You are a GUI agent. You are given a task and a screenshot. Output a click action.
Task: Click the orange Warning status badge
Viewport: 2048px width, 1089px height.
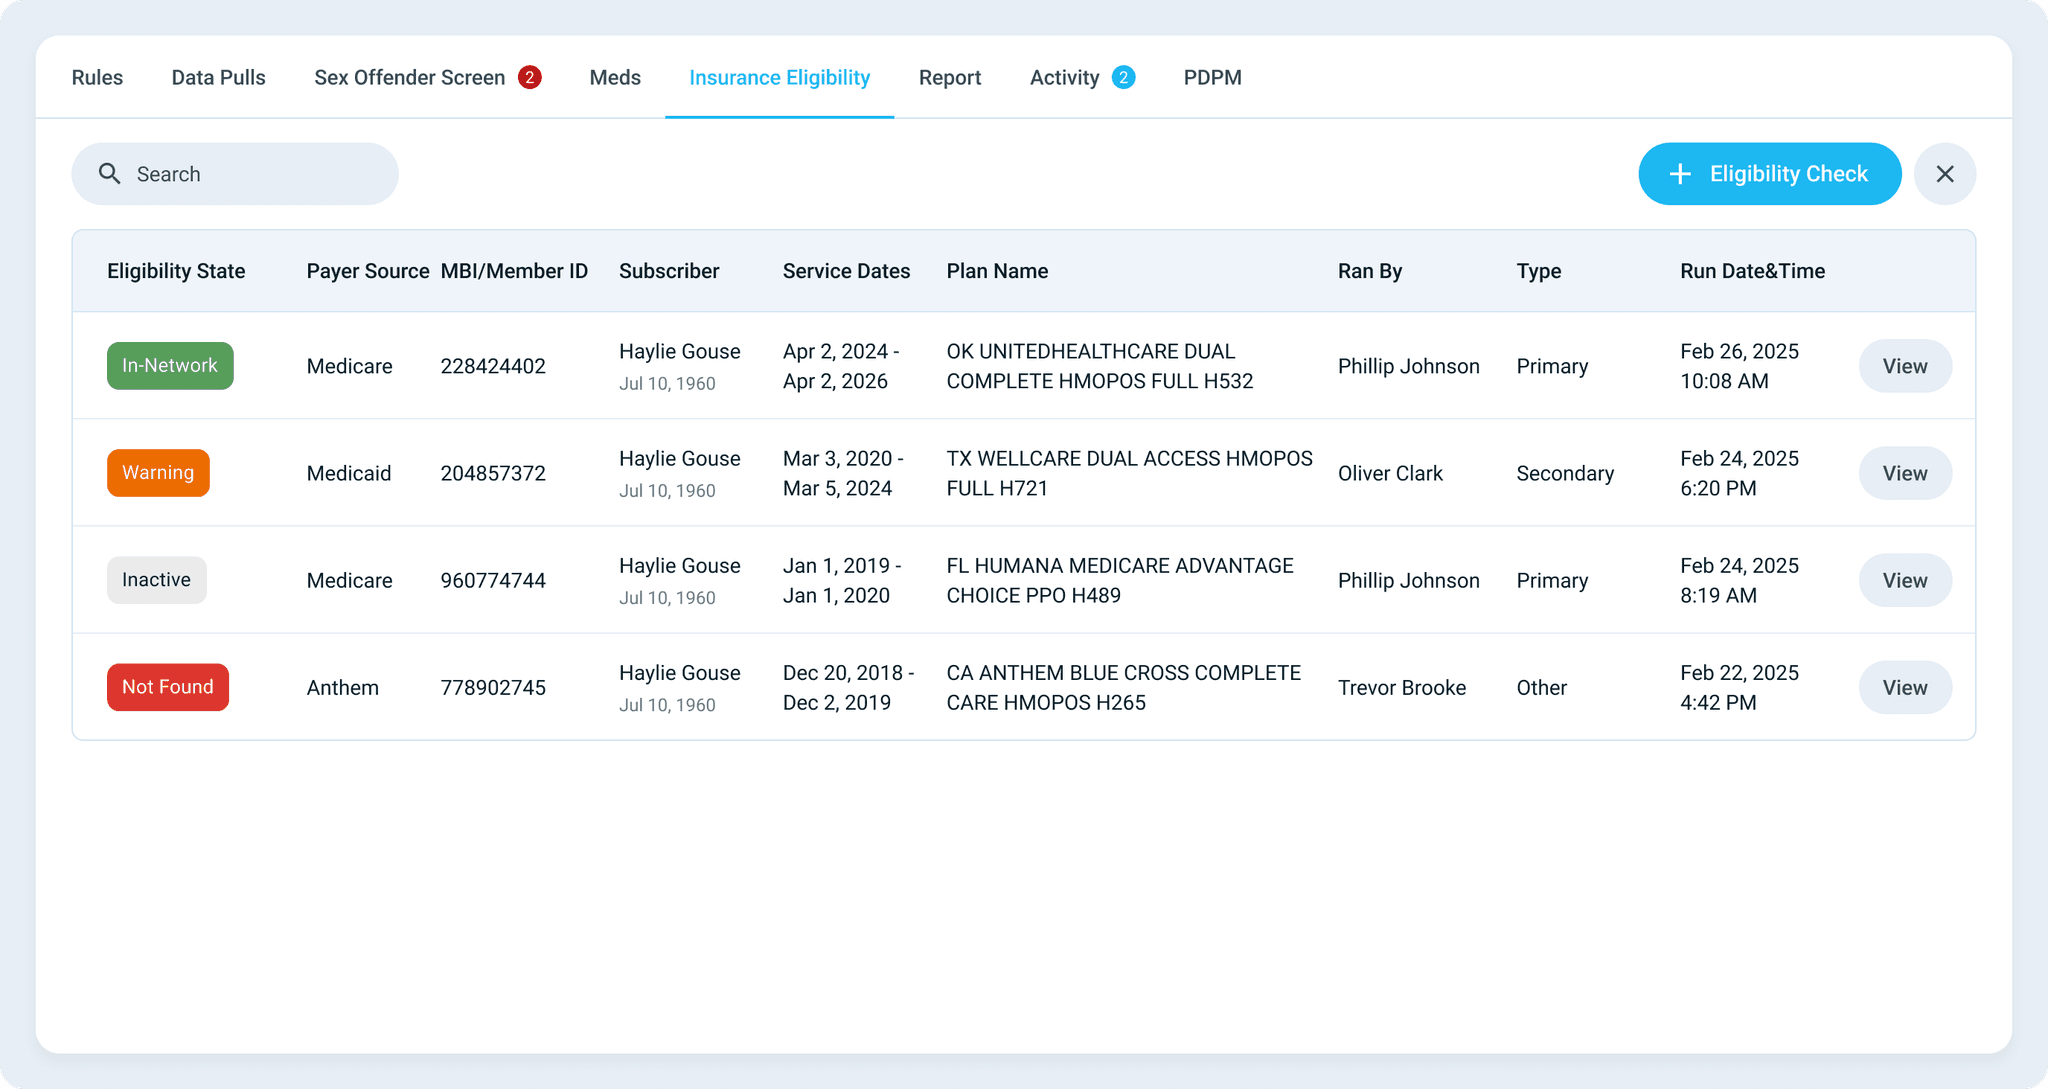coord(158,473)
